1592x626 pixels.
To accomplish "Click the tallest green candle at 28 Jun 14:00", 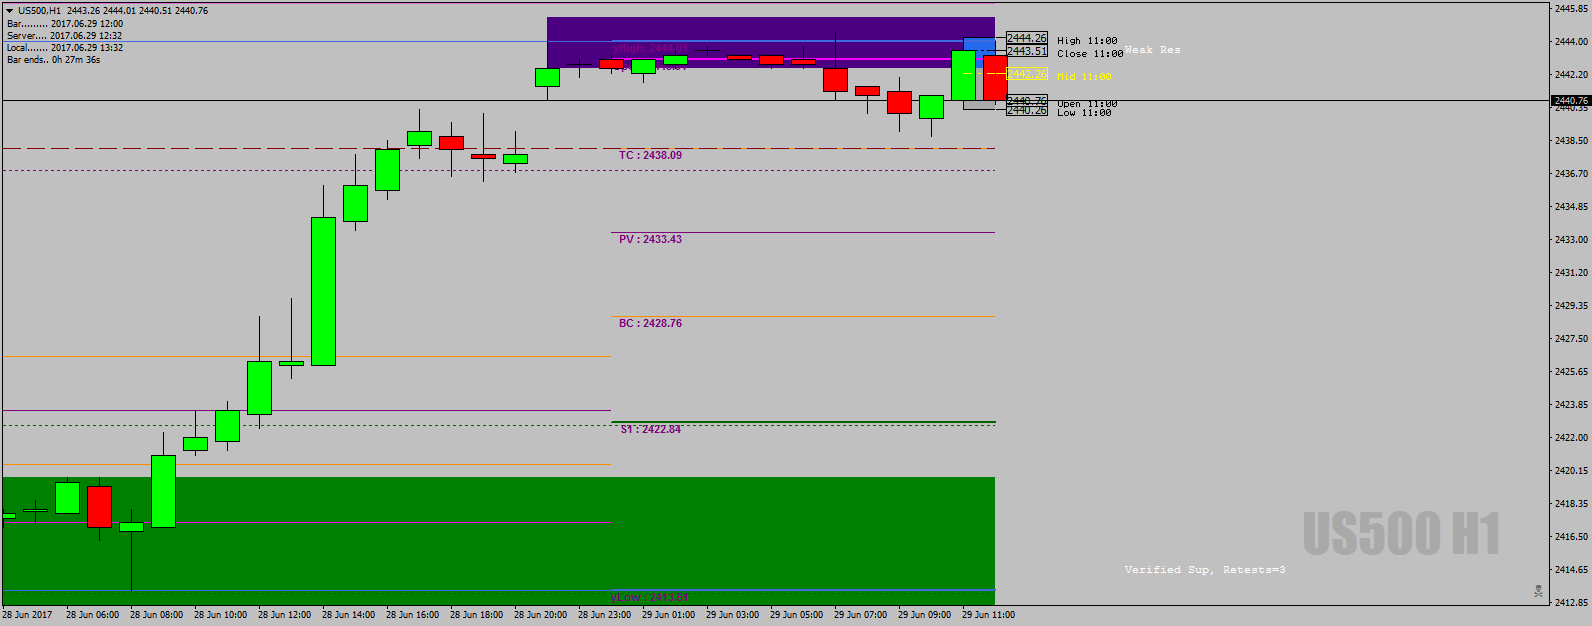I will [323, 291].
